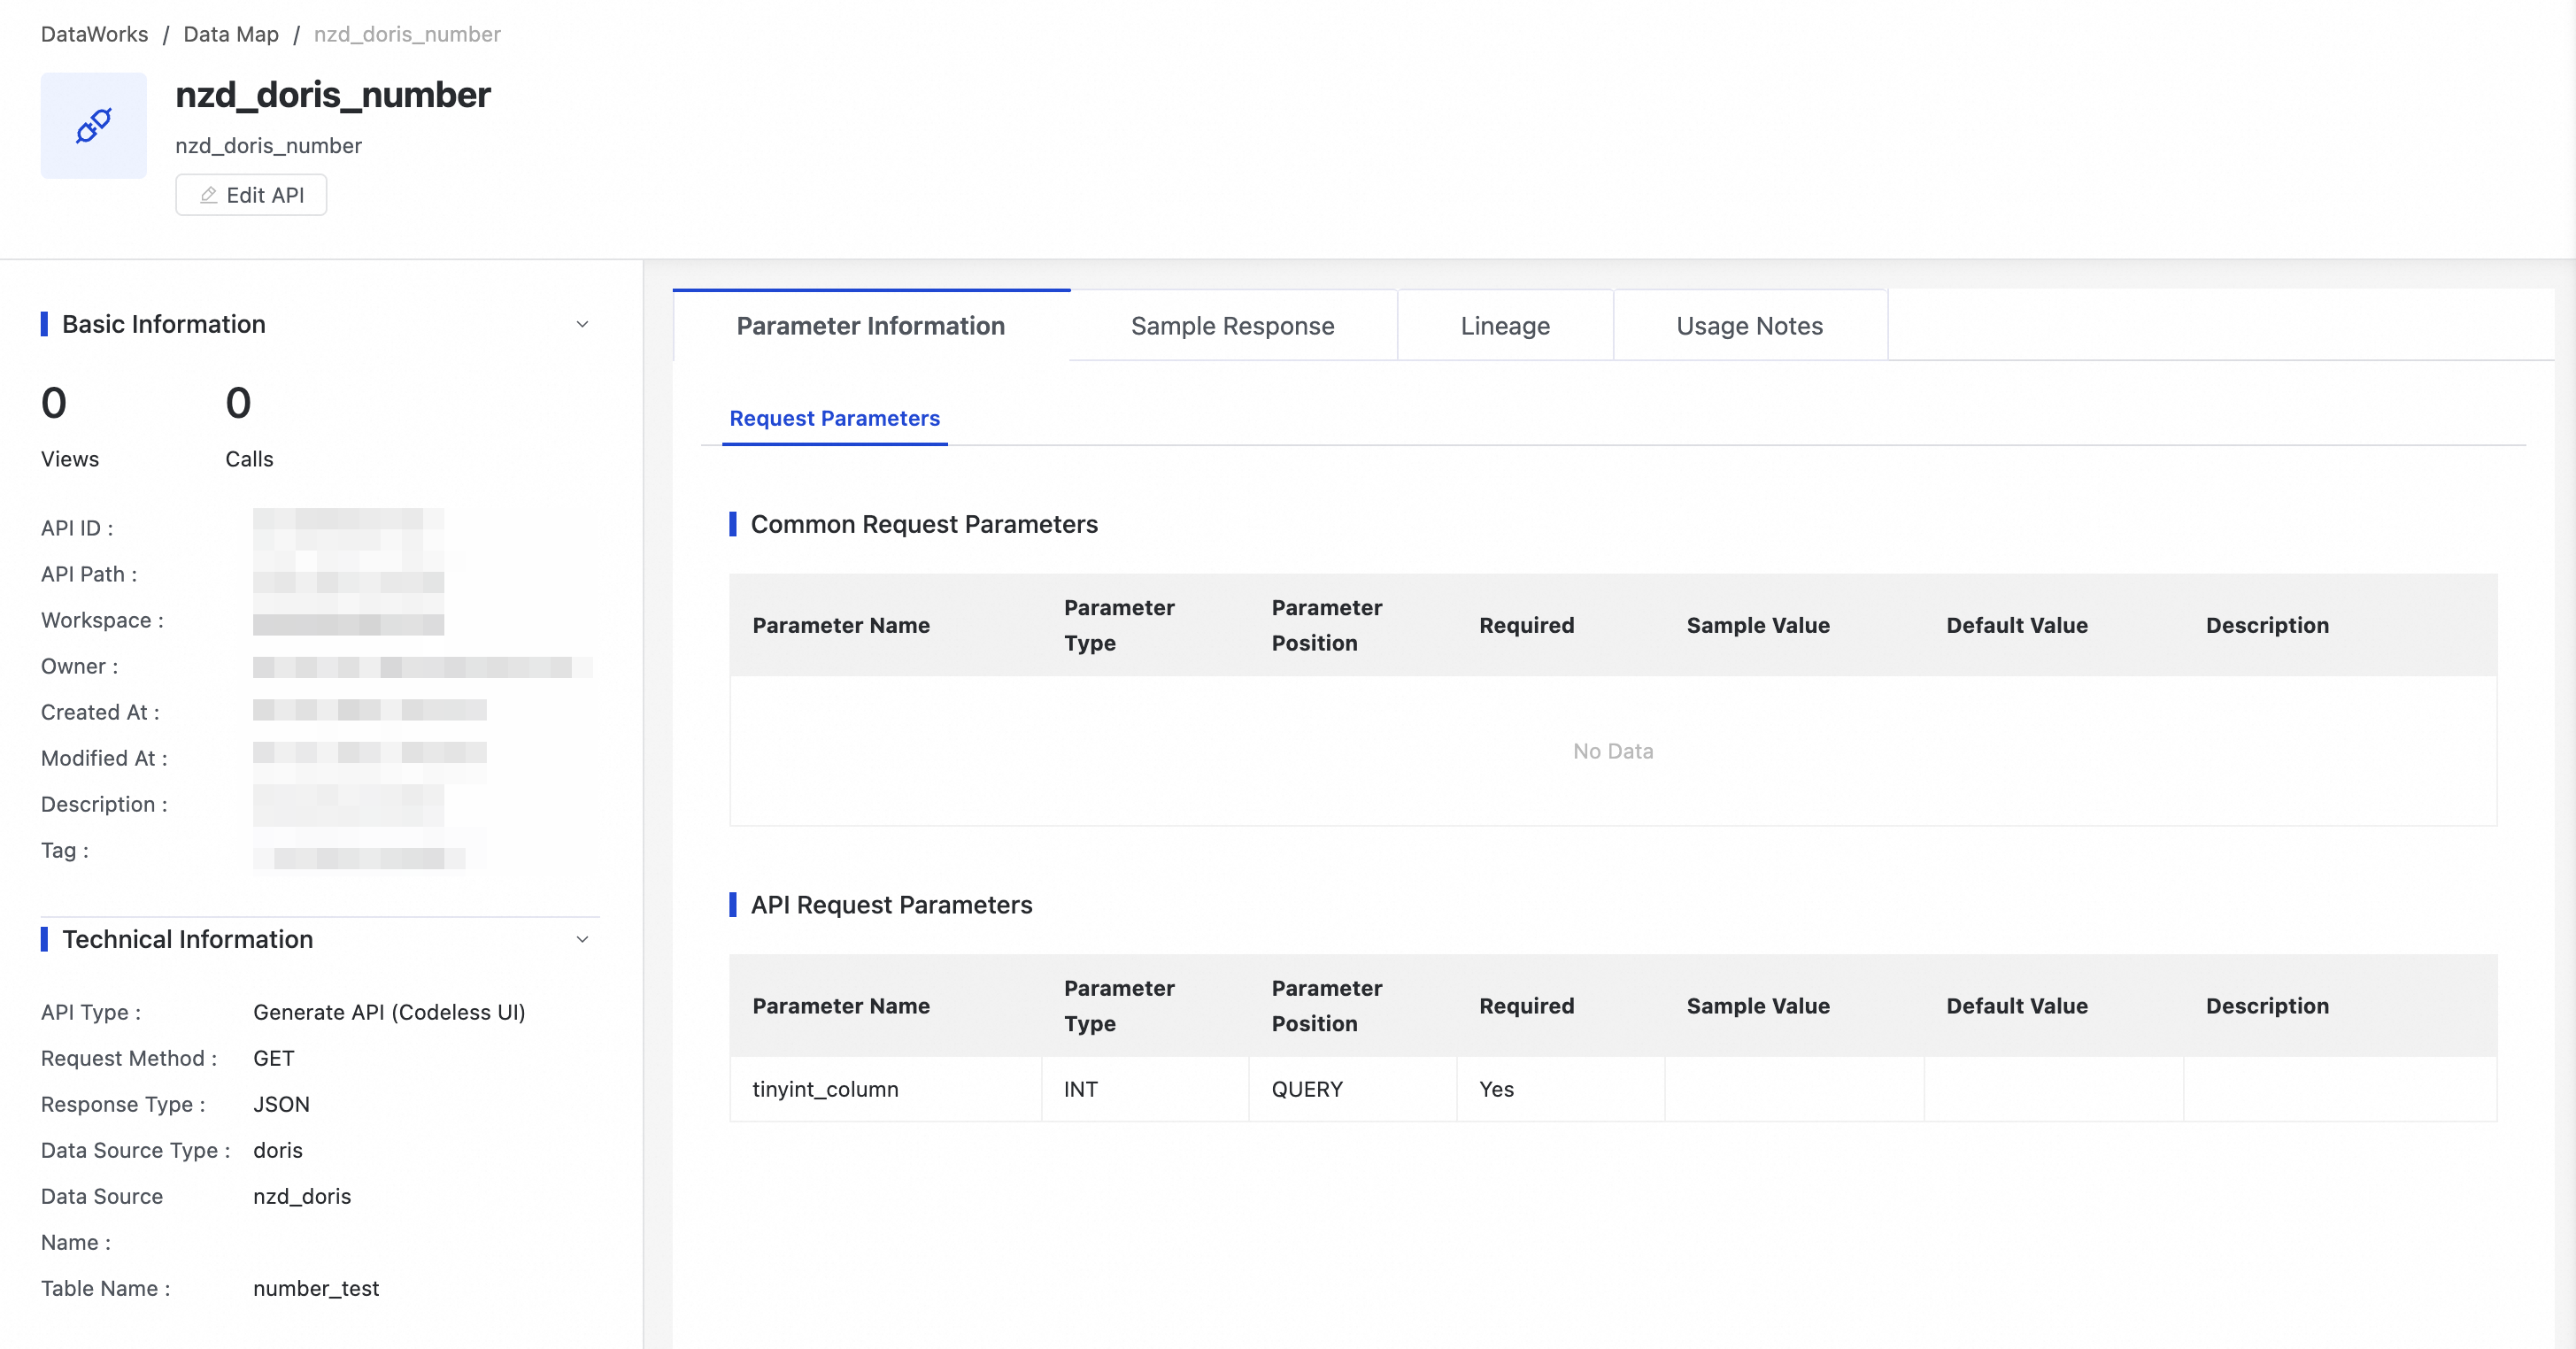Screen dimensions: 2576x1349
Task: Click the Technical Information section title
Action: 187,939
